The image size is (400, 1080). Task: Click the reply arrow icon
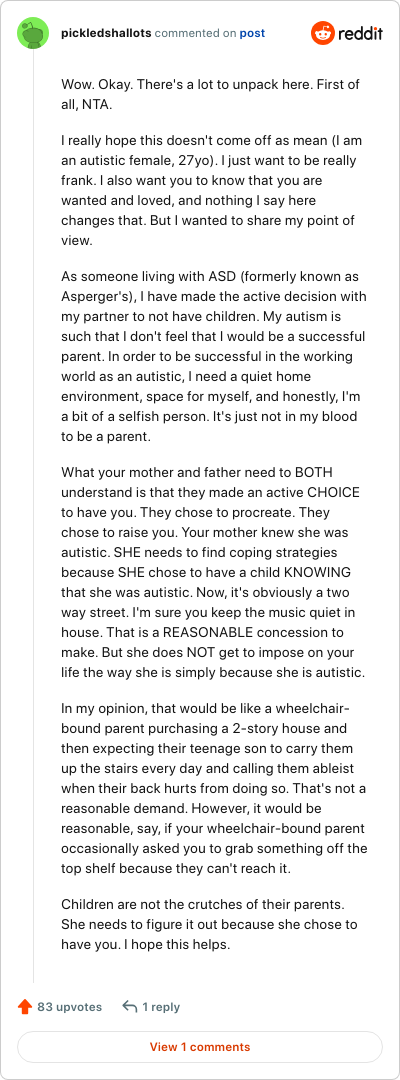(129, 1007)
